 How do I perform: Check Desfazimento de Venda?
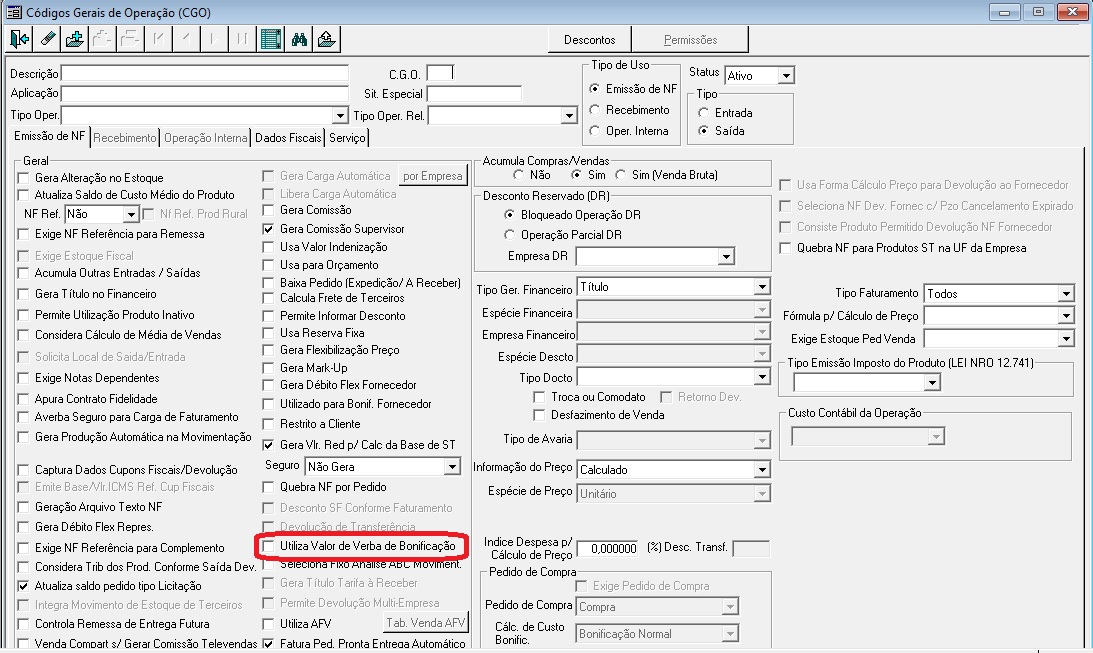(539, 415)
